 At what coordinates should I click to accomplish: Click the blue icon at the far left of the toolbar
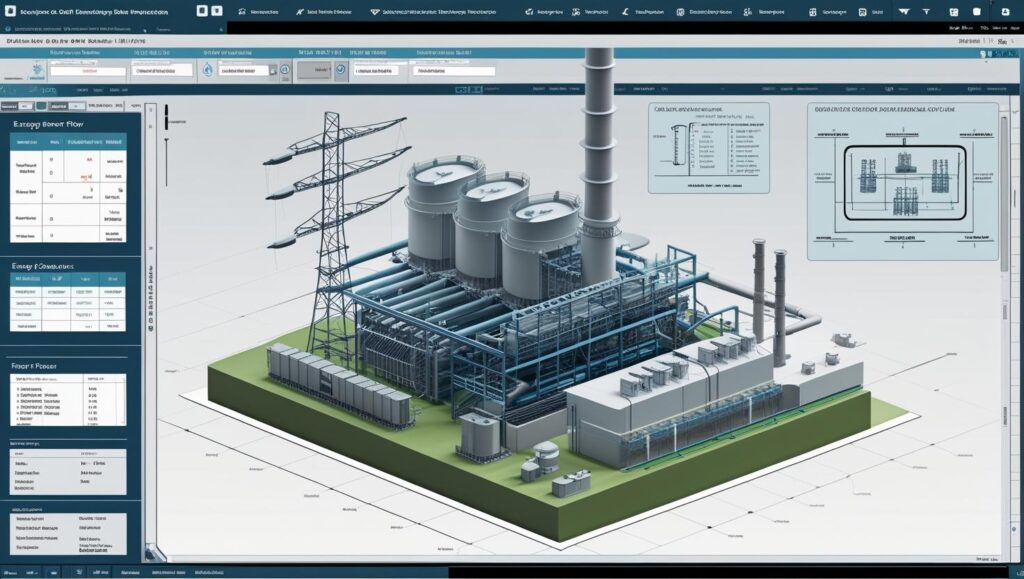pos(36,71)
